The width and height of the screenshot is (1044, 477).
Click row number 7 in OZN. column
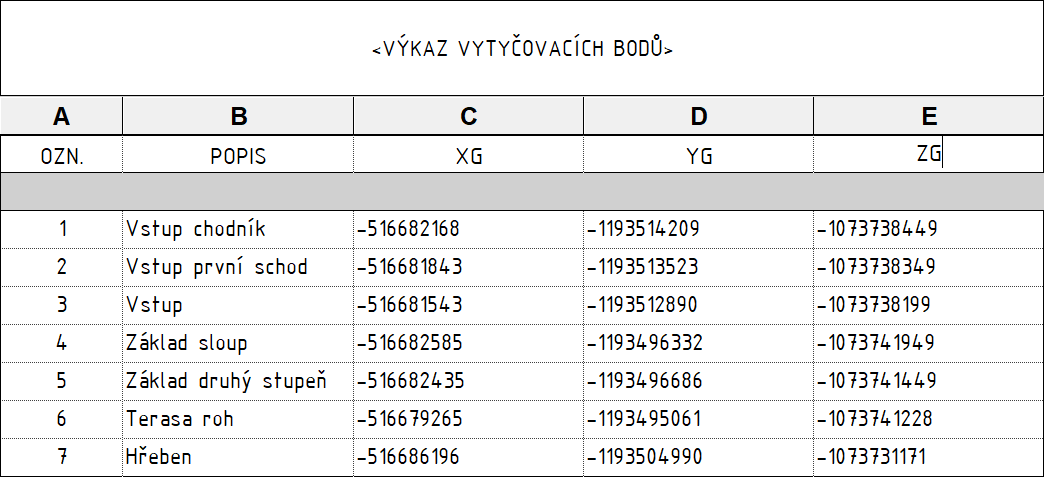pyautogui.click(x=61, y=457)
